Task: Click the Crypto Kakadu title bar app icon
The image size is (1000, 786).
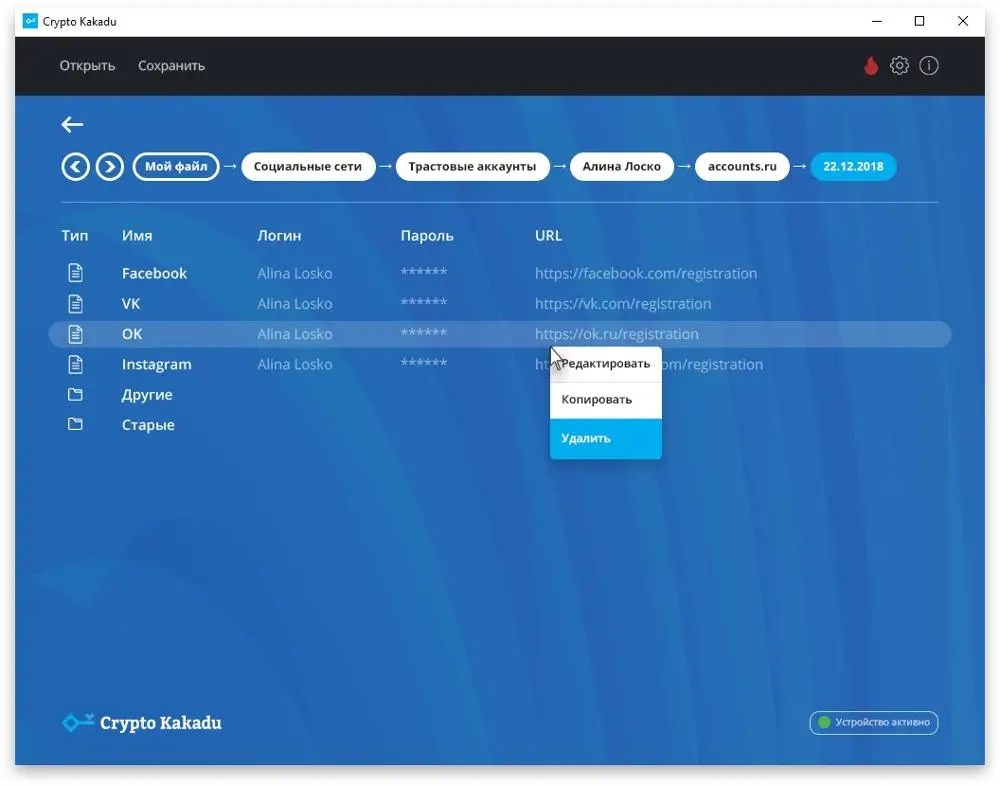Action: pyautogui.click(x=30, y=21)
